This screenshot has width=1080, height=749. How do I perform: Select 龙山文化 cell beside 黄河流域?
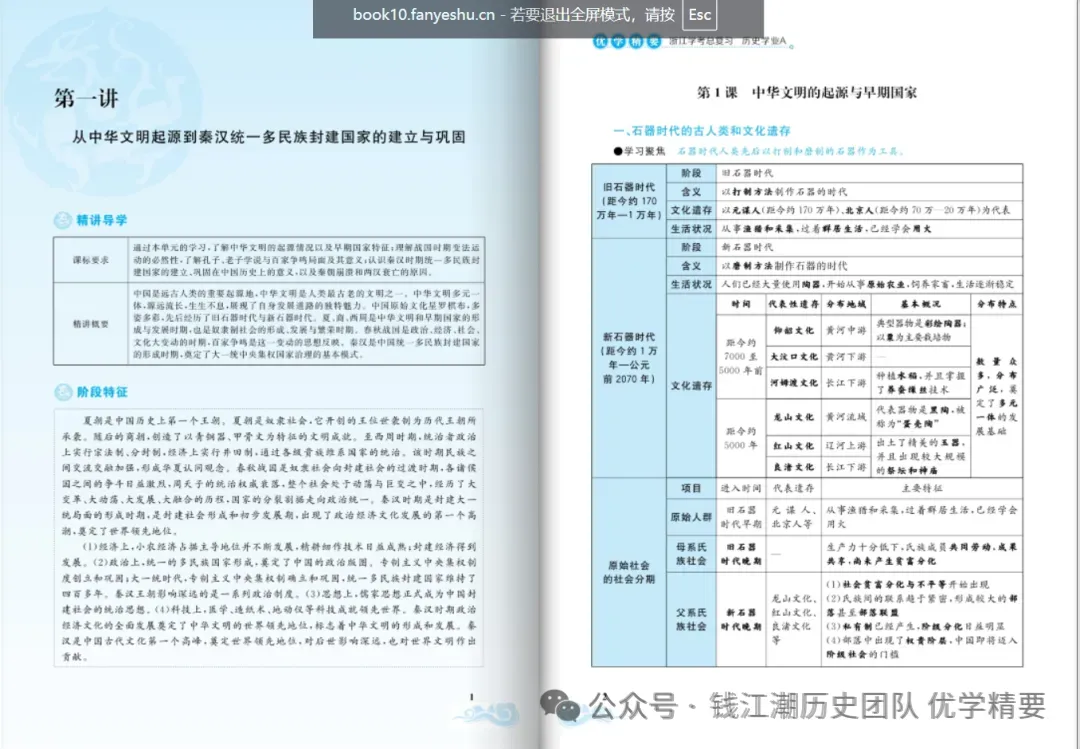click(x=794, y=416)
